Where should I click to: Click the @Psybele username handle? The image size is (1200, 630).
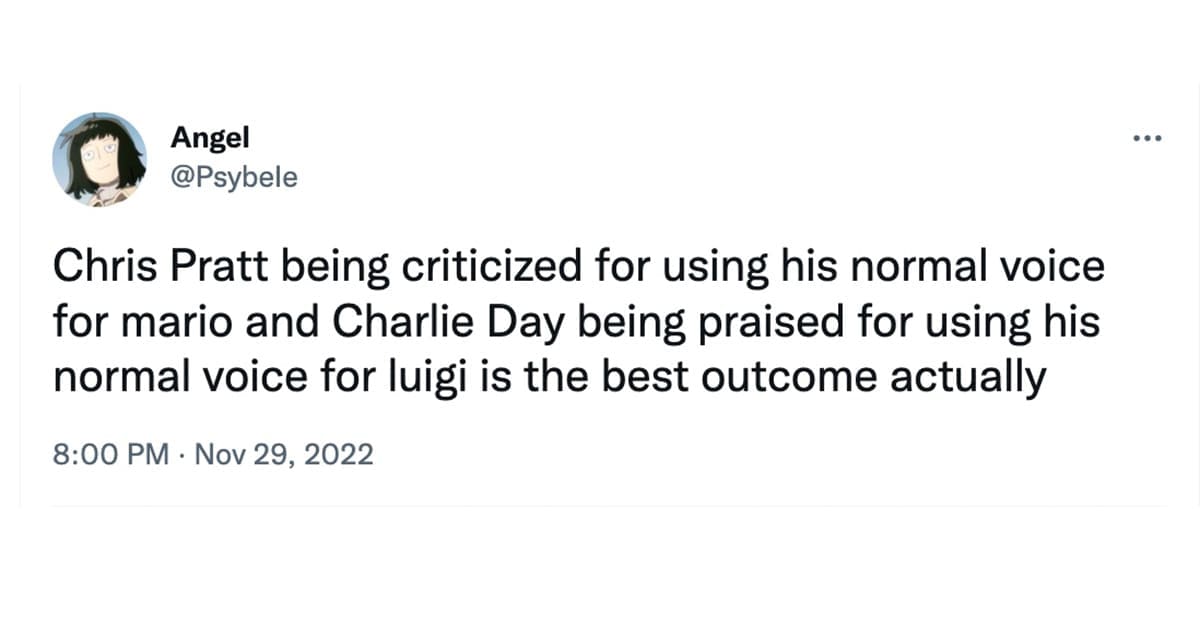[234, 180]
